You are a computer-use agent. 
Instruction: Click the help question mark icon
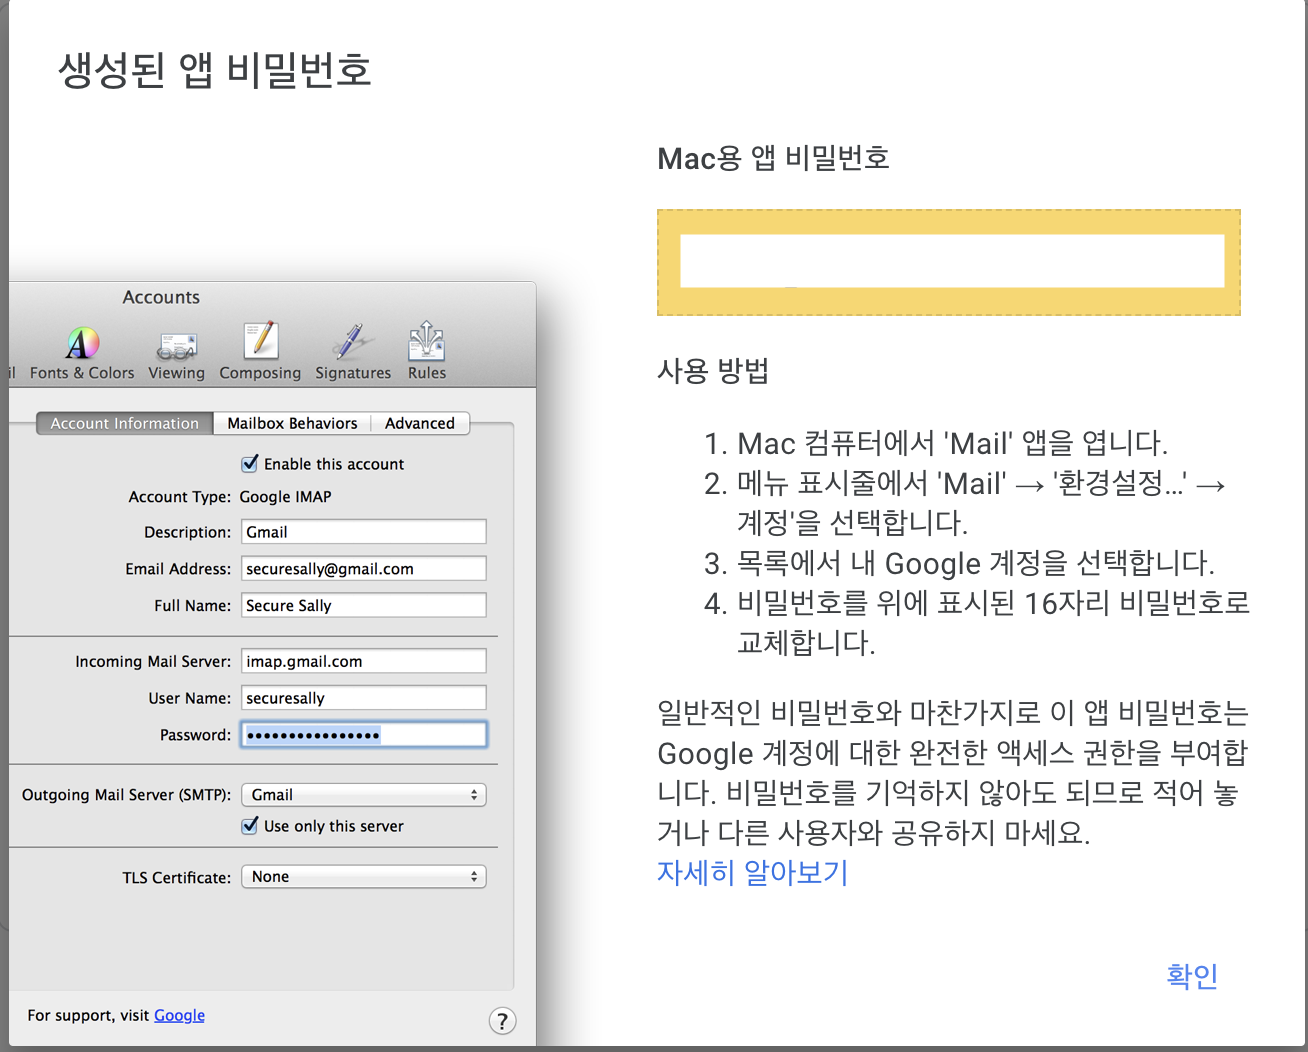point(502,1021)
